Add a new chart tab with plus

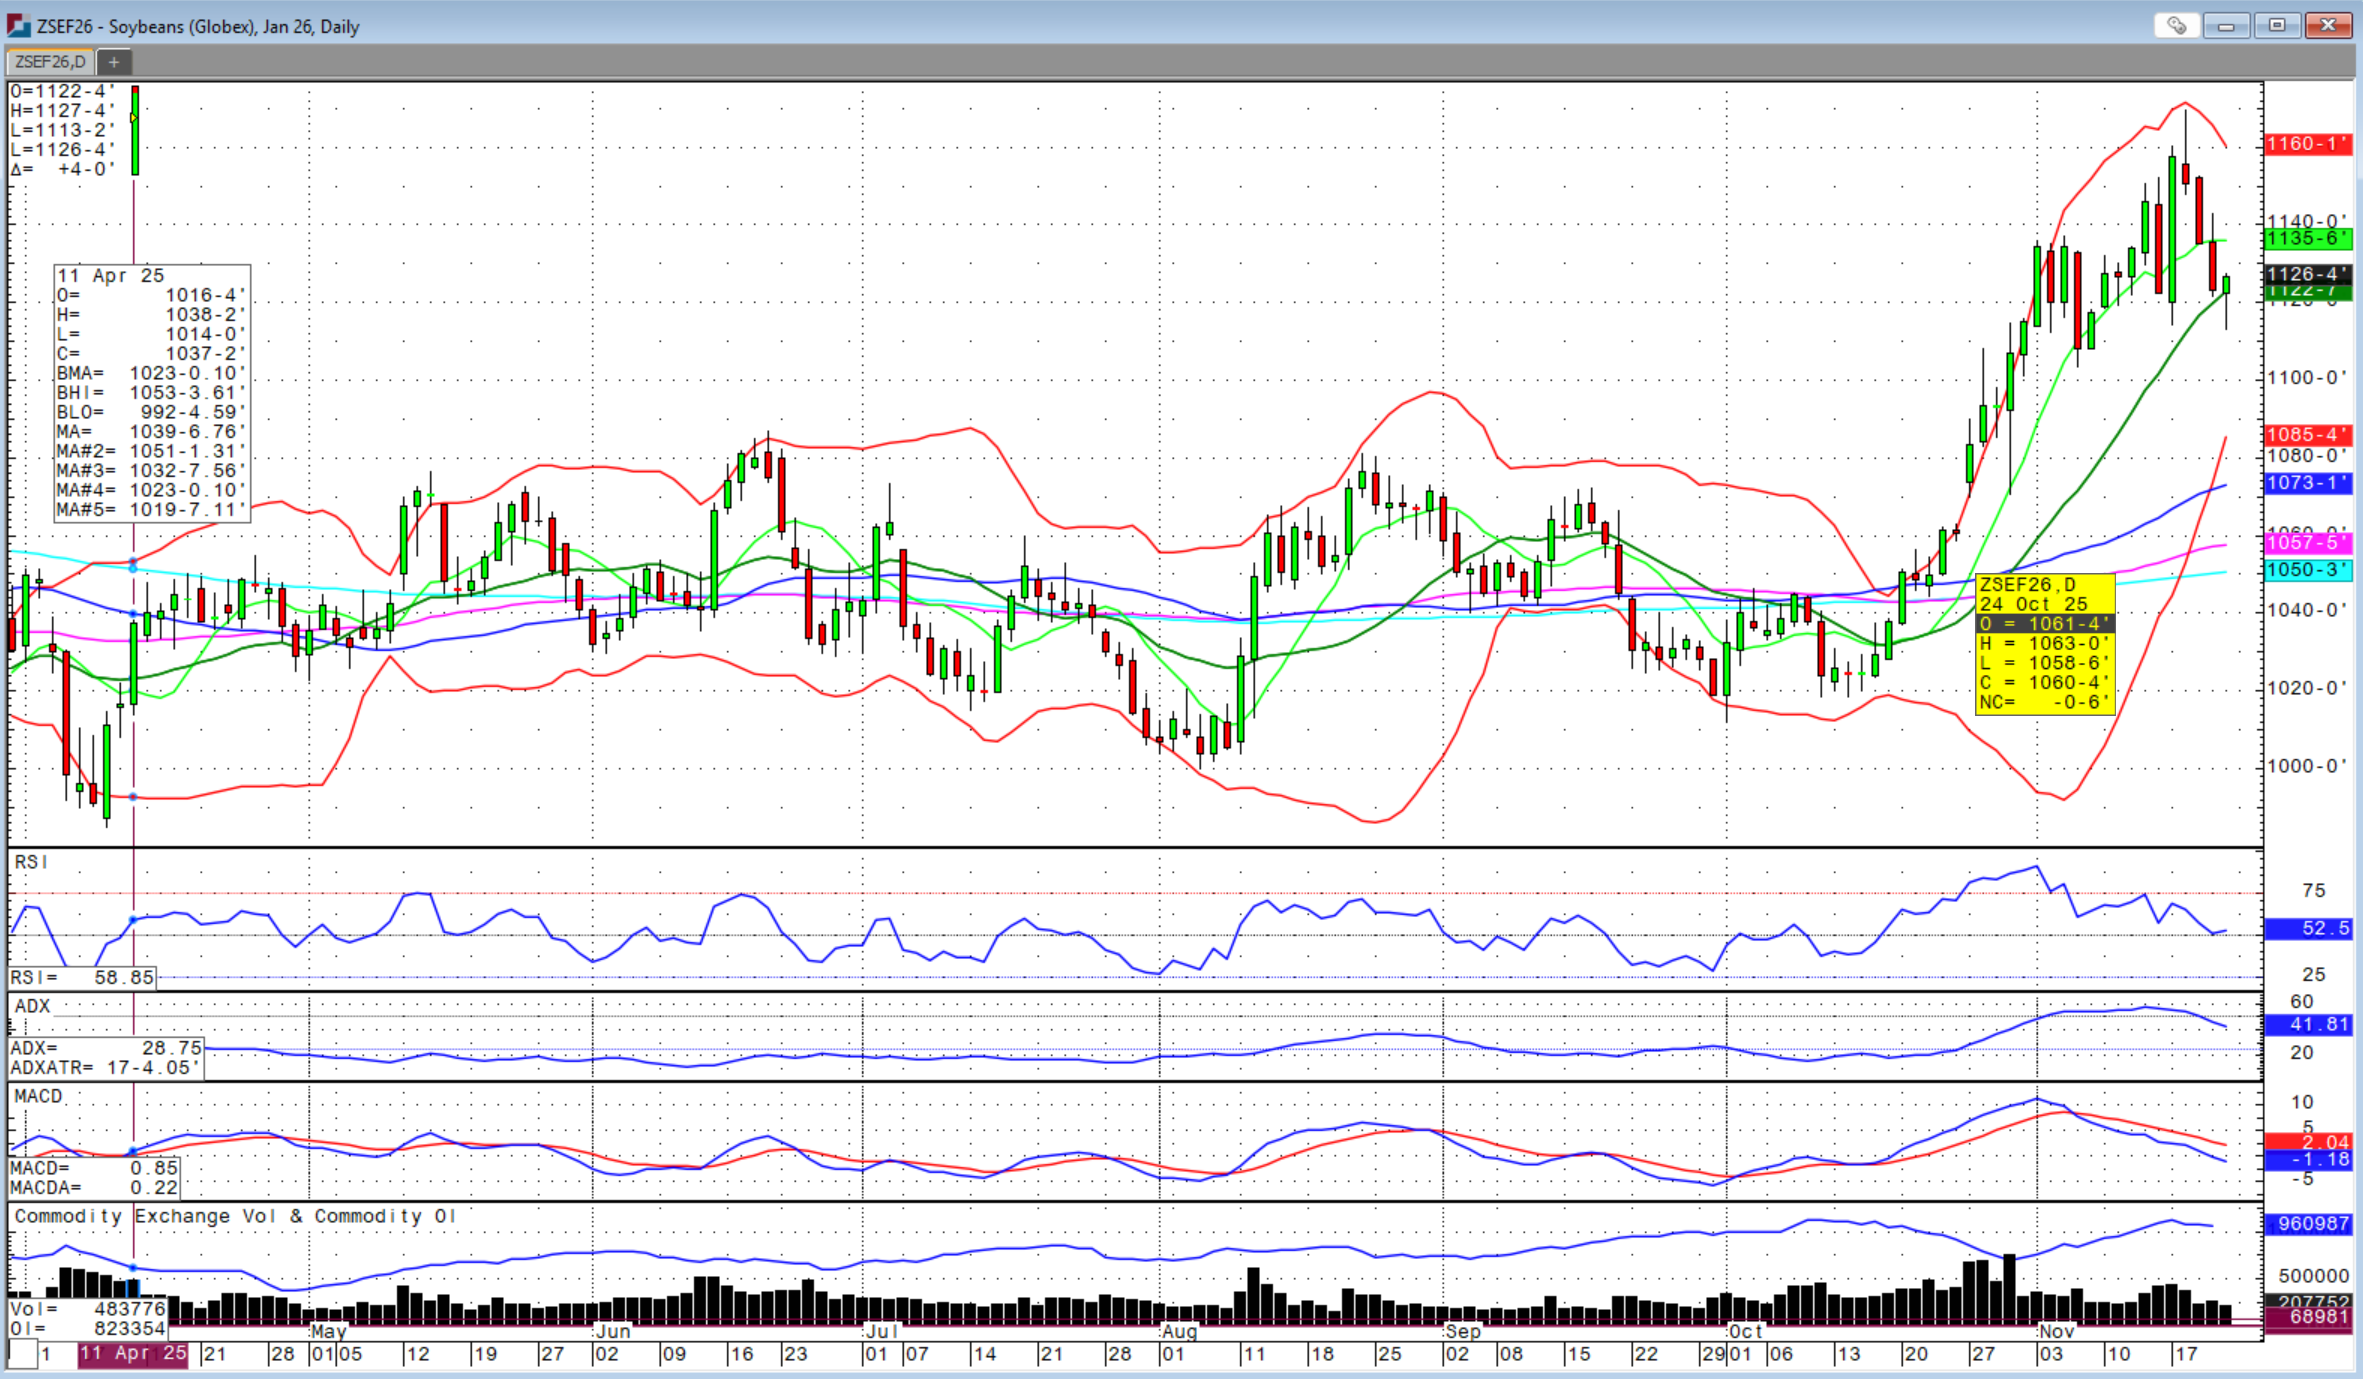(114, 62)
